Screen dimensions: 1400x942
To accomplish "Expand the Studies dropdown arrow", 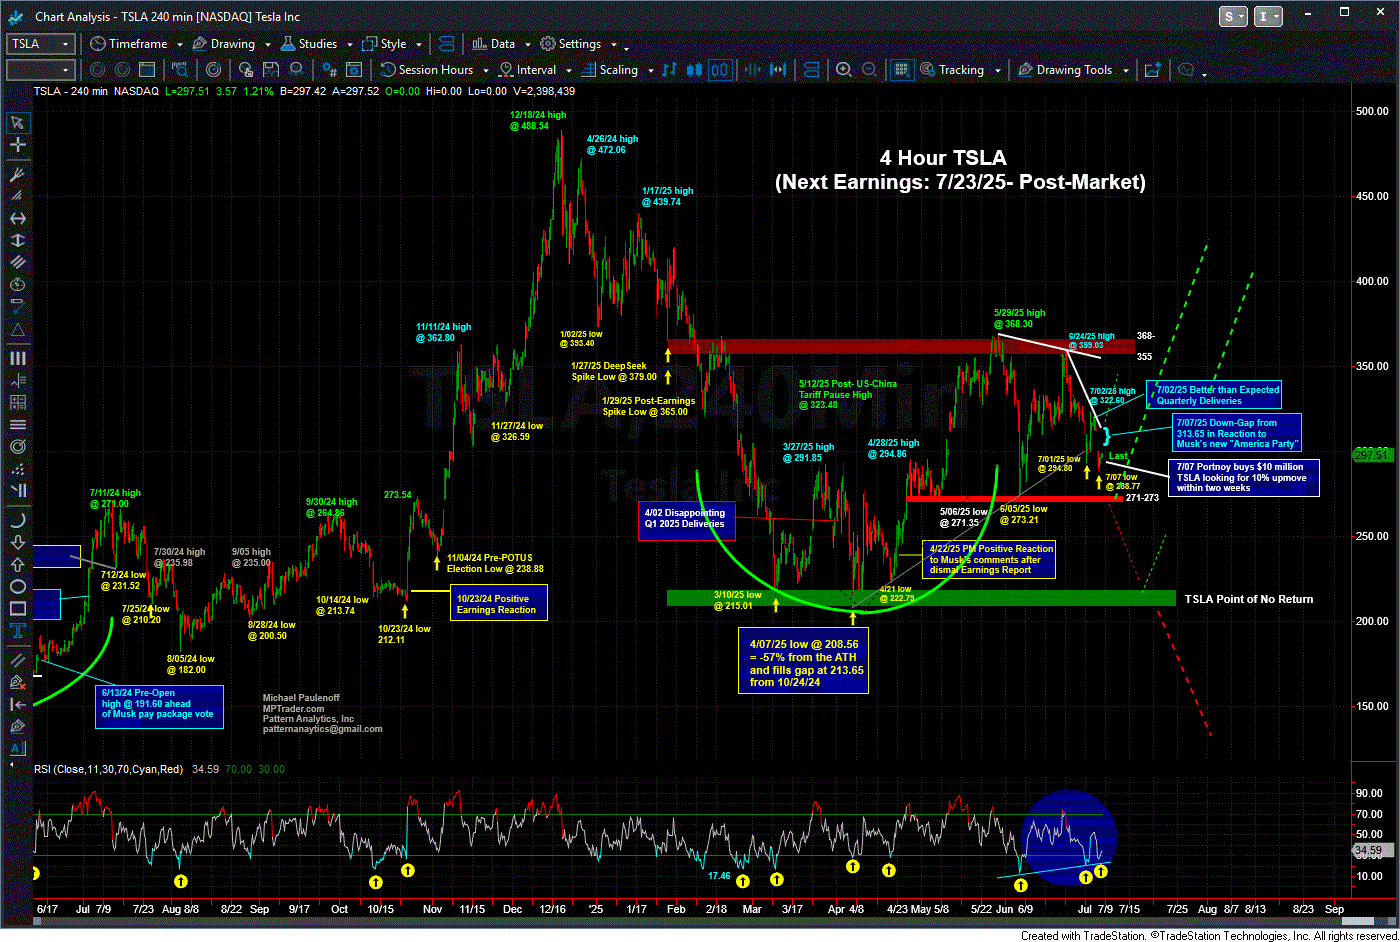I will 350,45.
